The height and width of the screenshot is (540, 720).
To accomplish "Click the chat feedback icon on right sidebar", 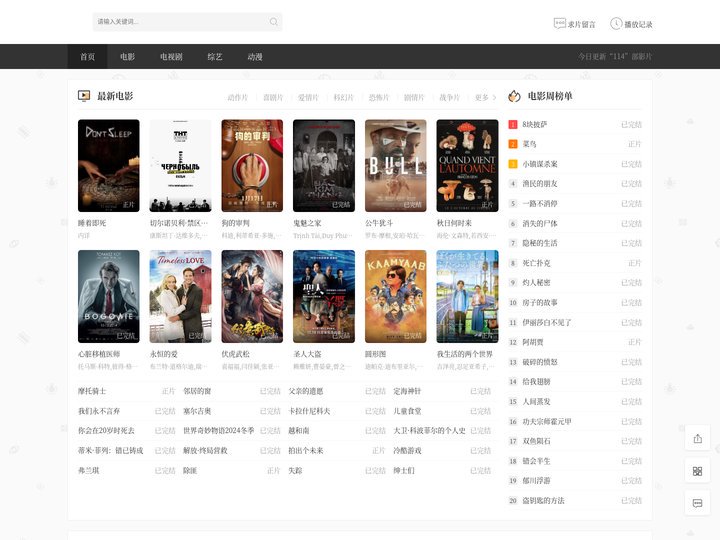I will (x=698, y=504).
